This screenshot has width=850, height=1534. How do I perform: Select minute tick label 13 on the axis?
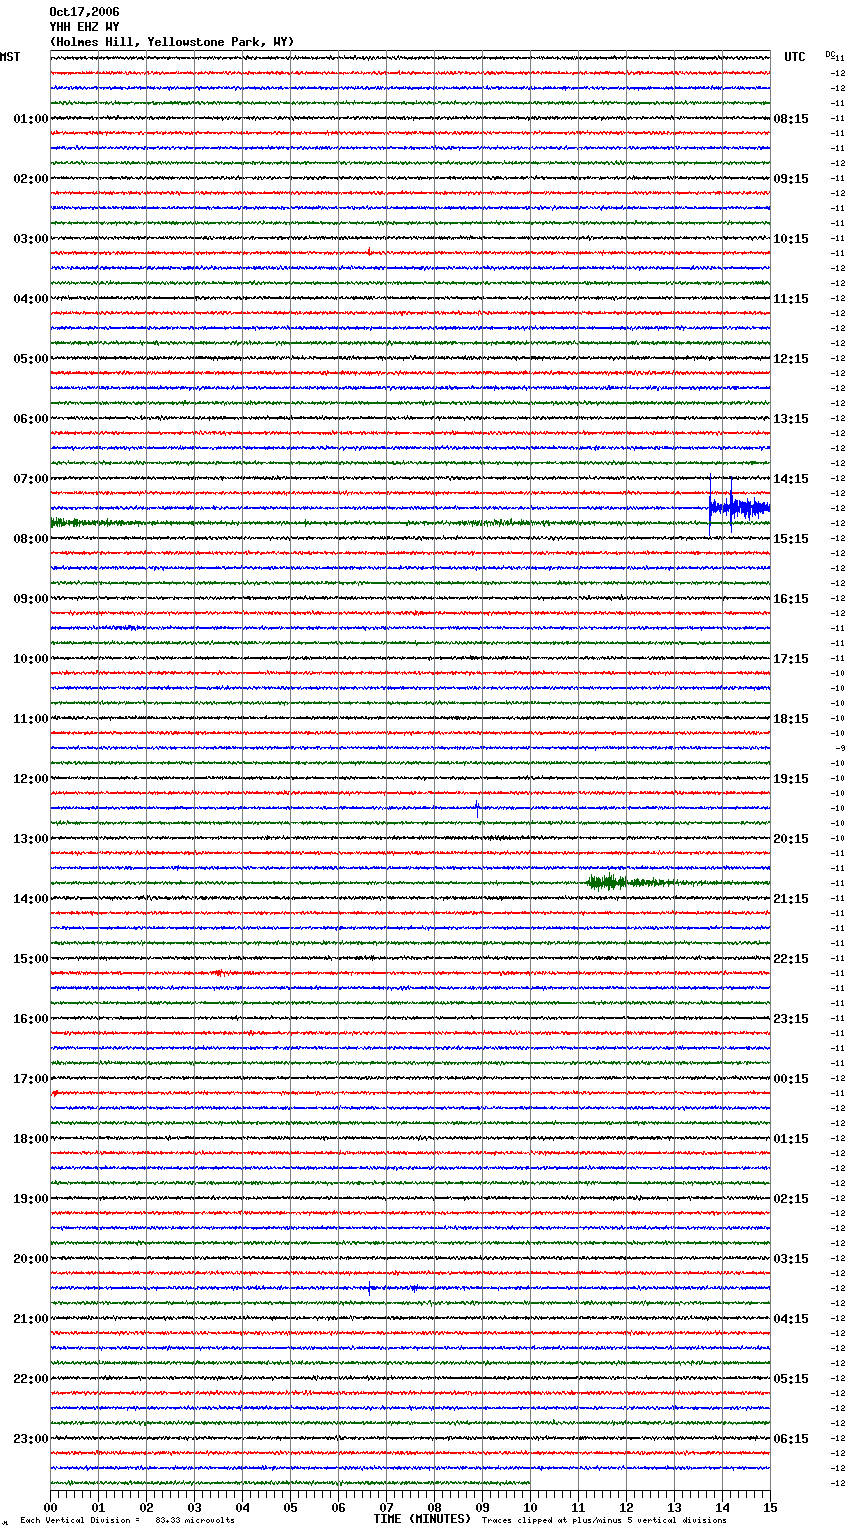click(674, 1507)
